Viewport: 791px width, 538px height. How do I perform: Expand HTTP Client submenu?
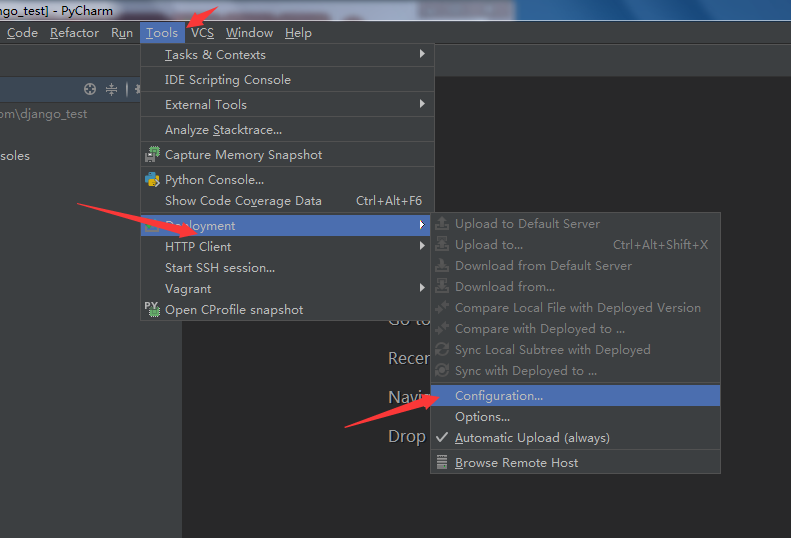click(287, 246)
